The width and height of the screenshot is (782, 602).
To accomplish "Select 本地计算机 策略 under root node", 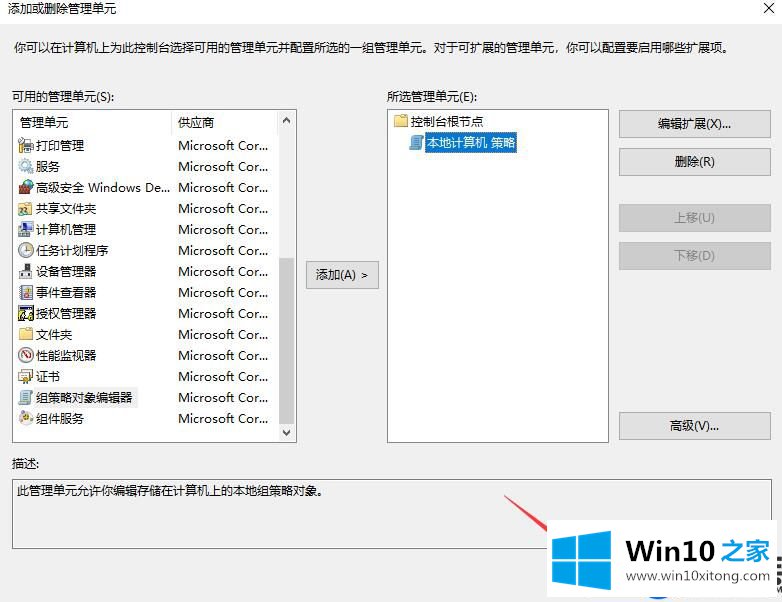I will (x=471, y=143).
